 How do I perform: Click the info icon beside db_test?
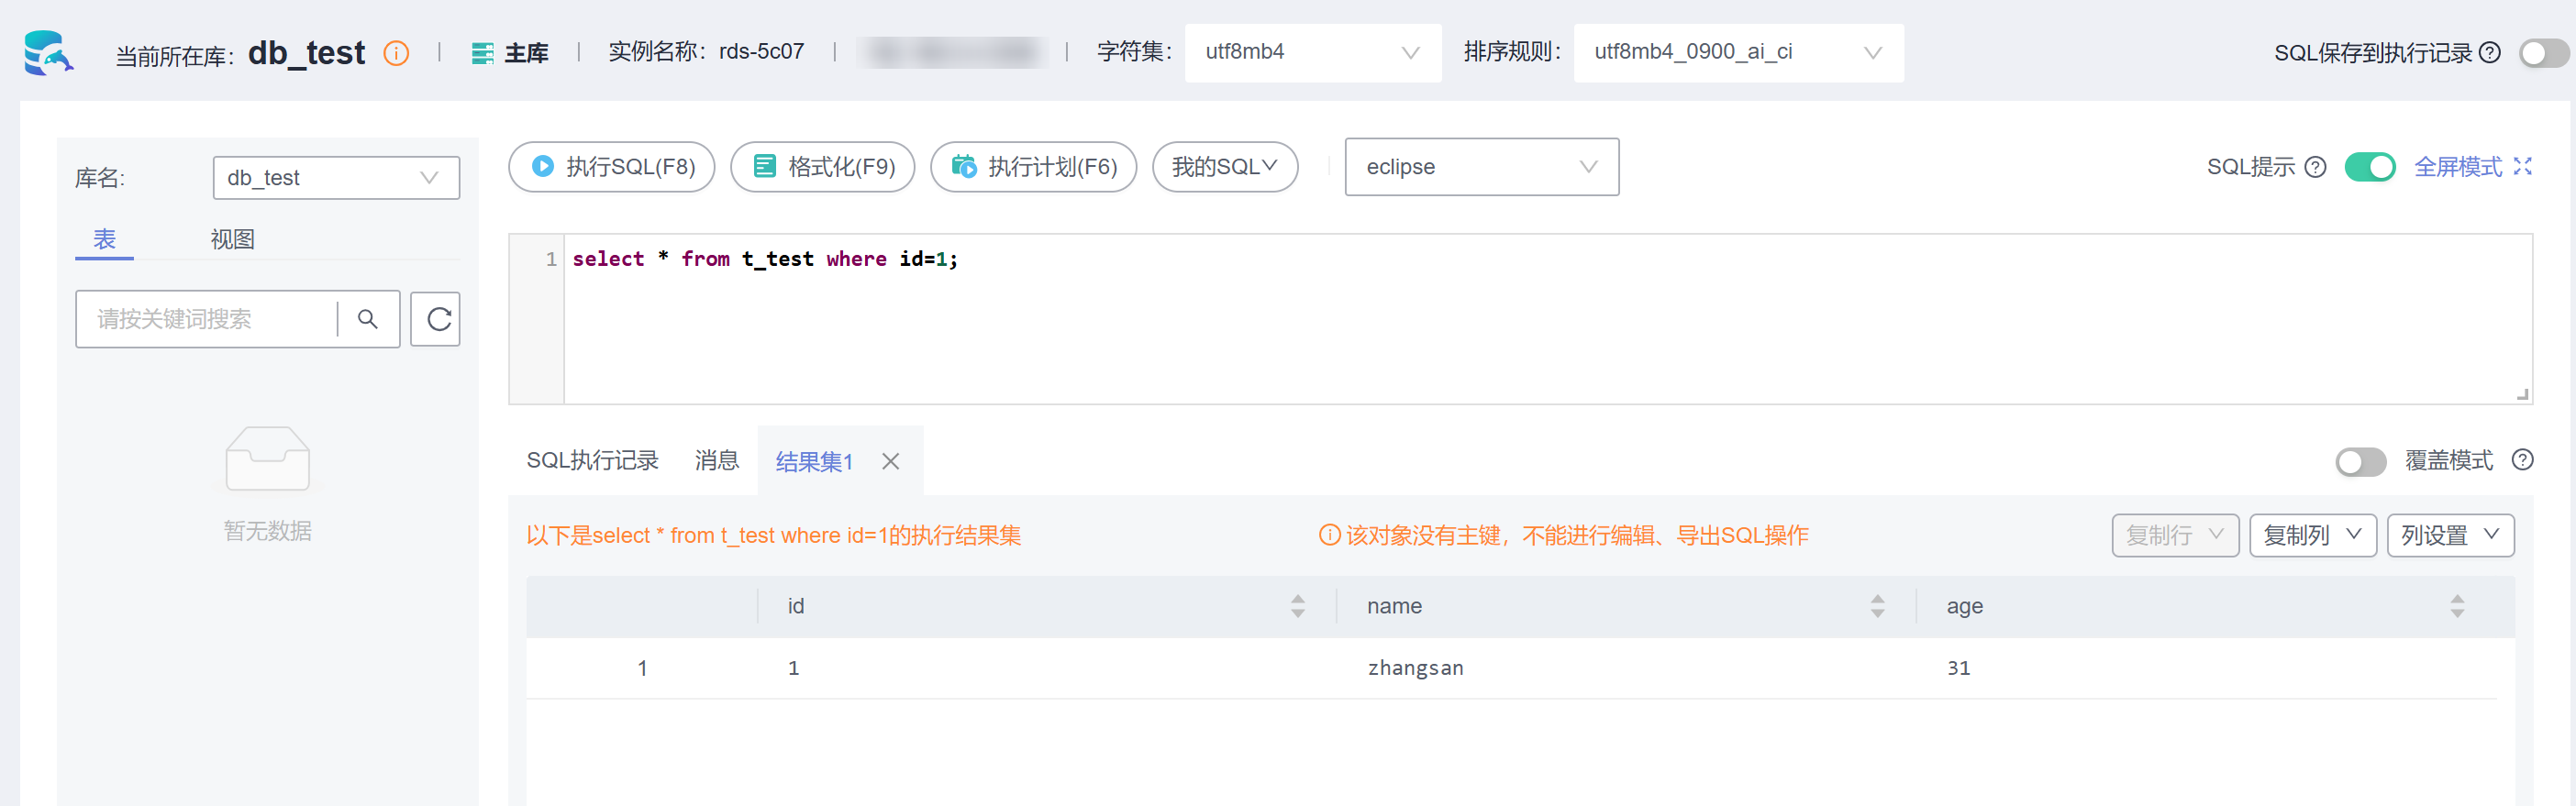coord(396,53)
